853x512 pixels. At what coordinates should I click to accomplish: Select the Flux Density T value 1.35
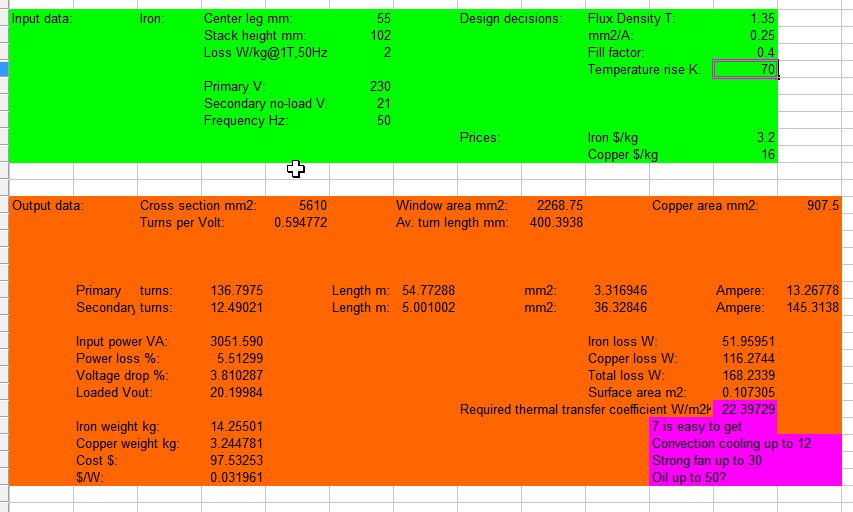(762, 18)
